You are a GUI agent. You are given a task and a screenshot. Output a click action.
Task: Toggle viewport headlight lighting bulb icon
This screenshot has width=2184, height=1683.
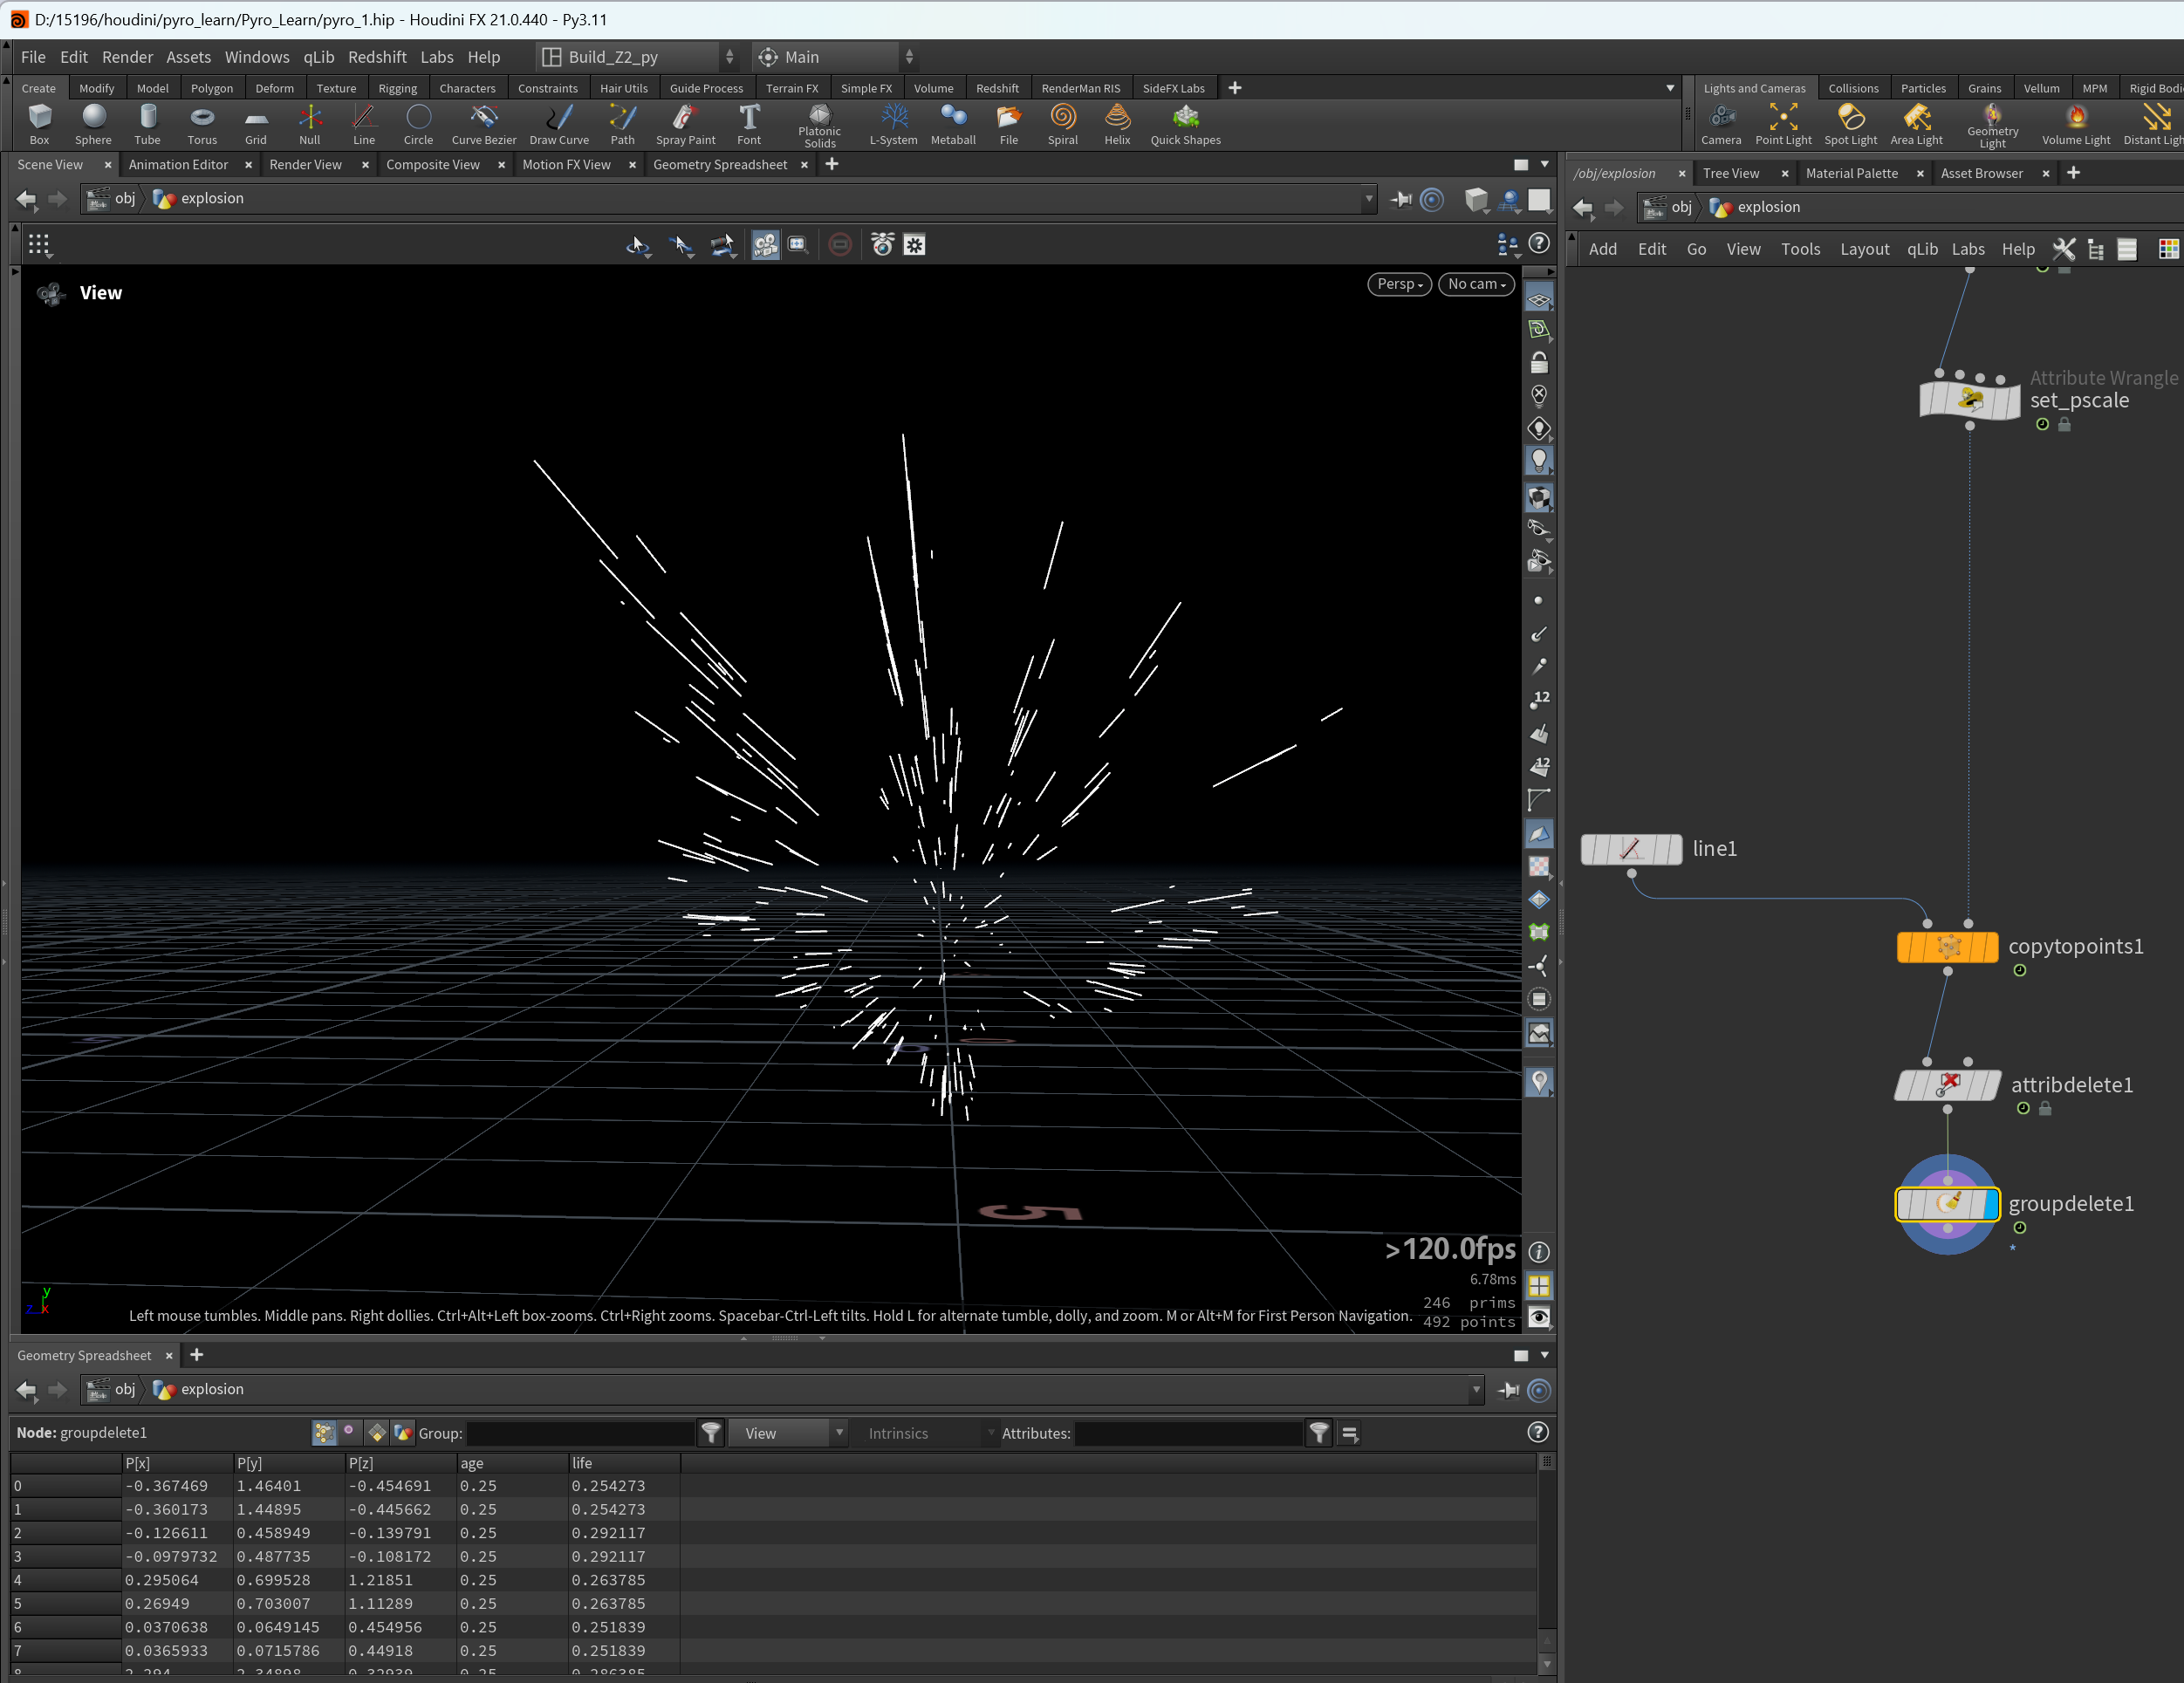coord(1539,461)
